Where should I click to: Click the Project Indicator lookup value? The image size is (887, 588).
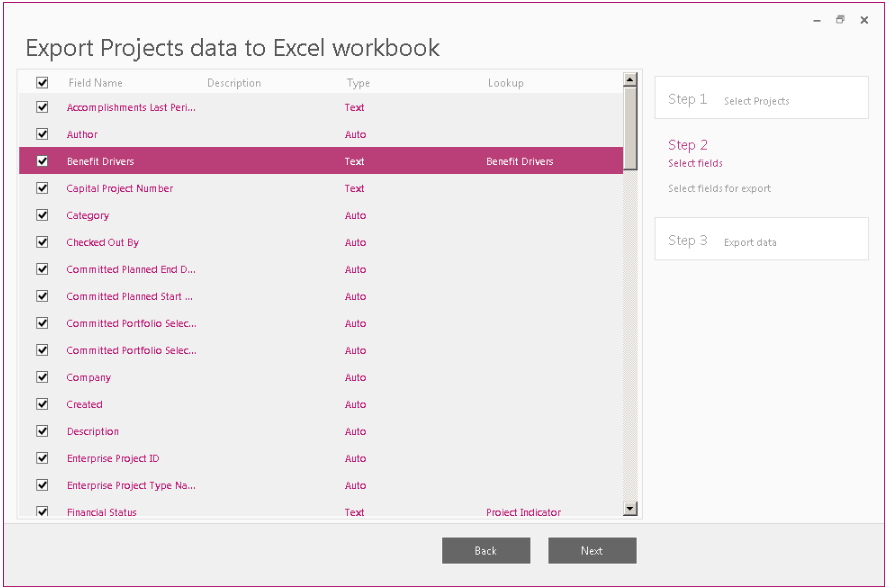[523, 512]
